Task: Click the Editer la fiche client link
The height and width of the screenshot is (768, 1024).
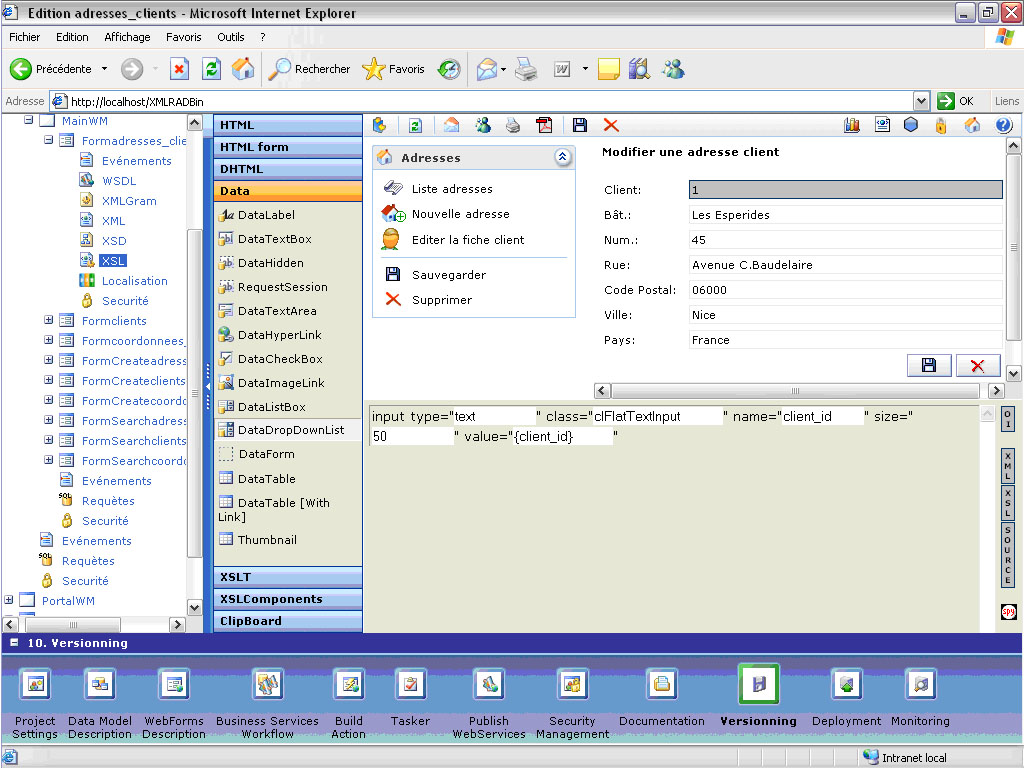Action: click(x=467, y=240)
